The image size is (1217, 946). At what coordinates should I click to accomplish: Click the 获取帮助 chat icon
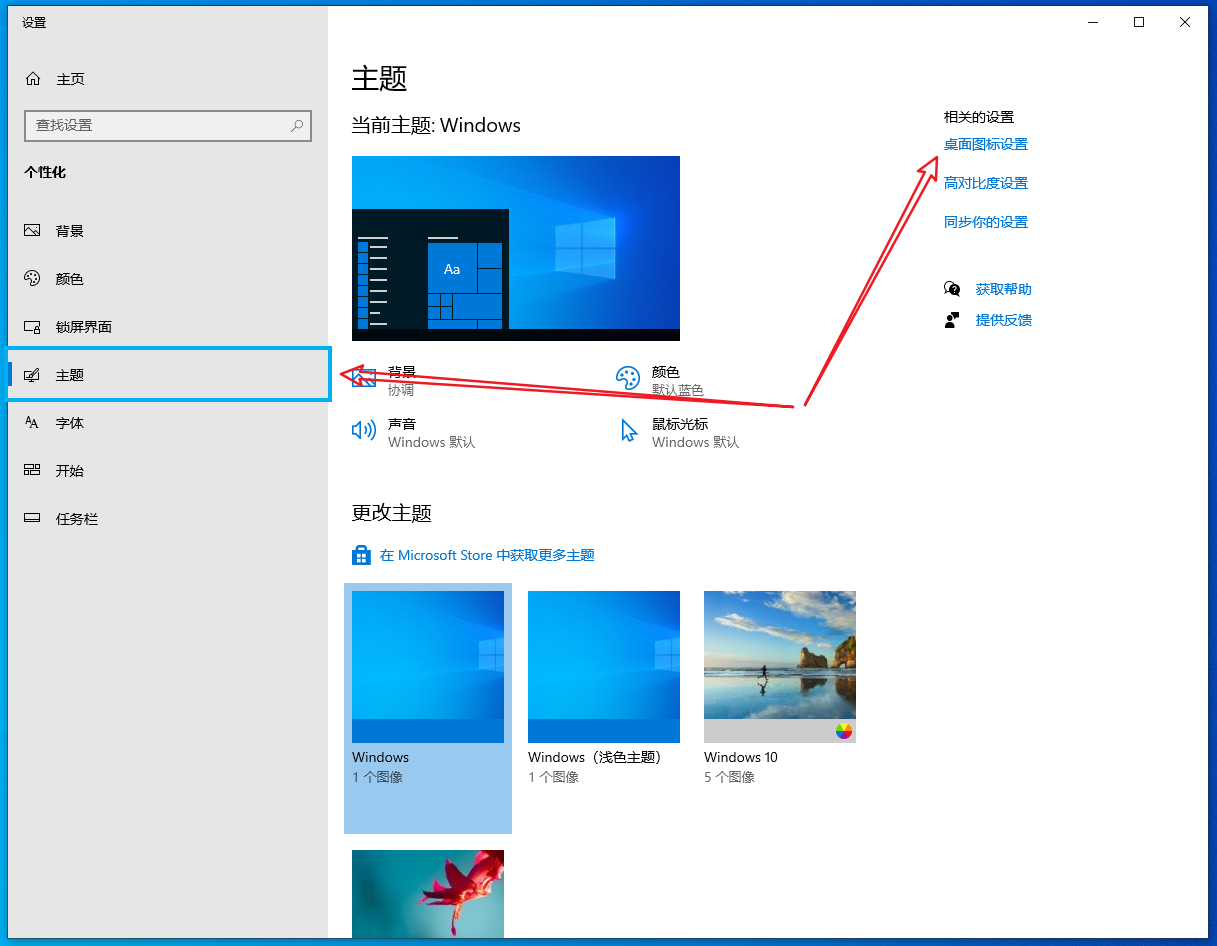point(952,289)
